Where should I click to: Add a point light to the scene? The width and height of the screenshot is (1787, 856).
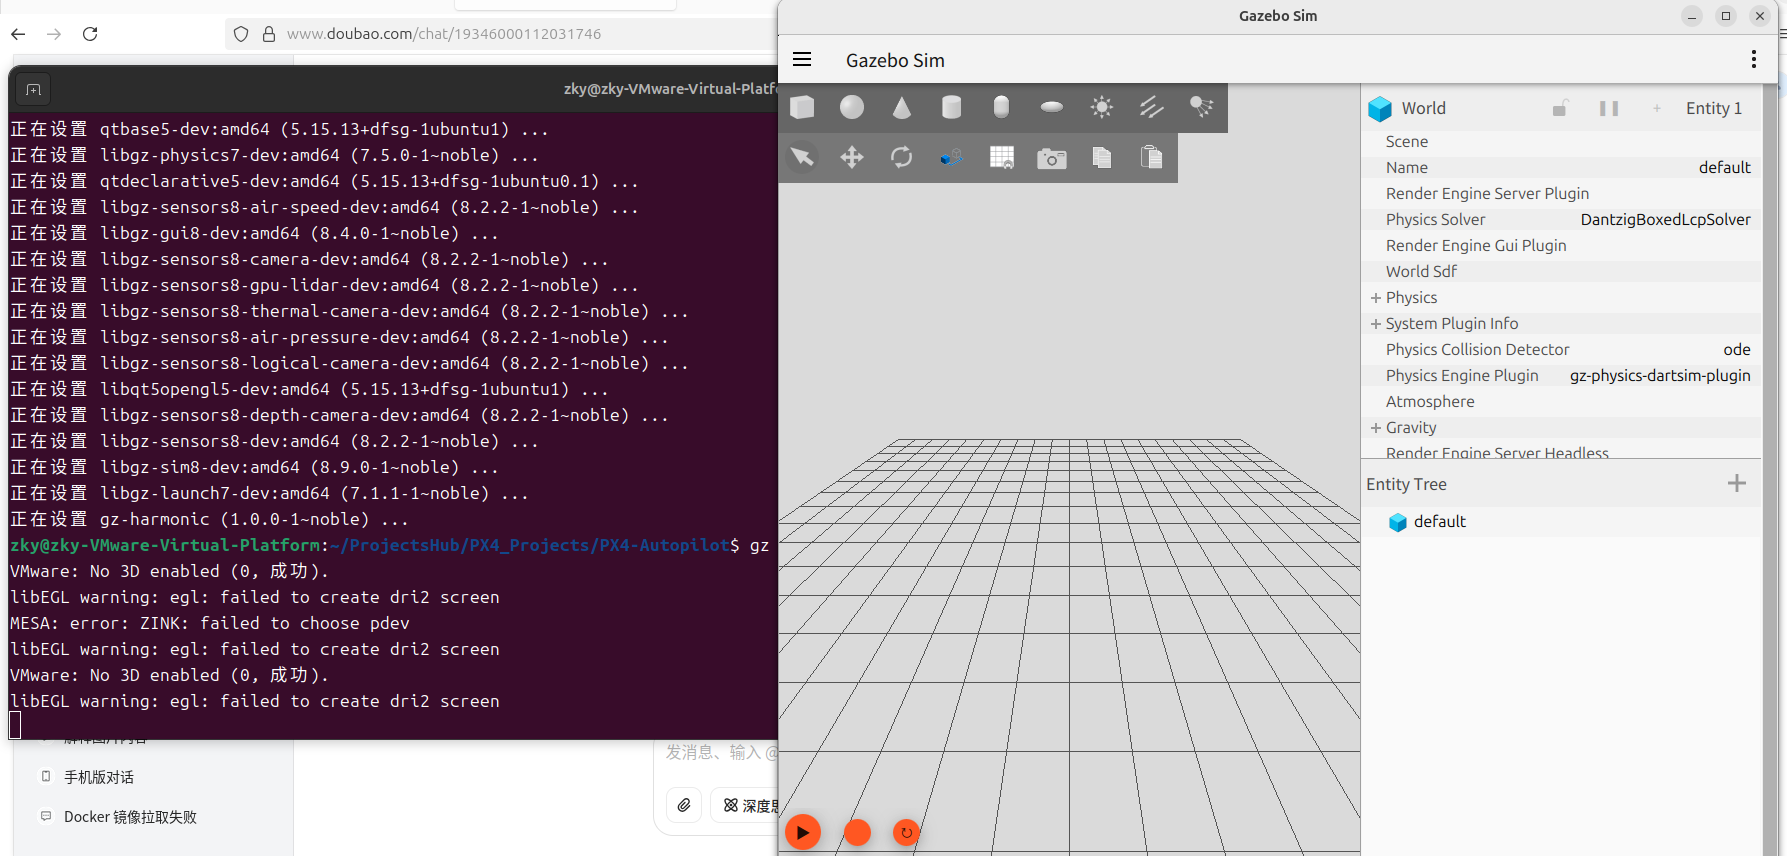pos(1102,107)
